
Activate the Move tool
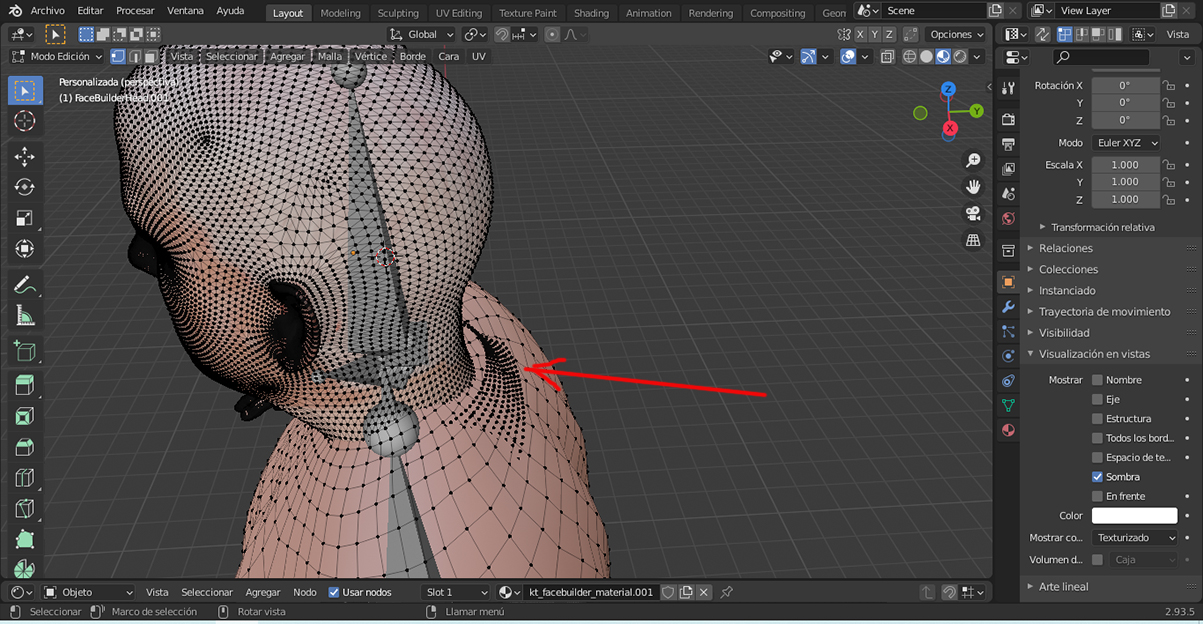pyautogui.click(x=25, y=157)
